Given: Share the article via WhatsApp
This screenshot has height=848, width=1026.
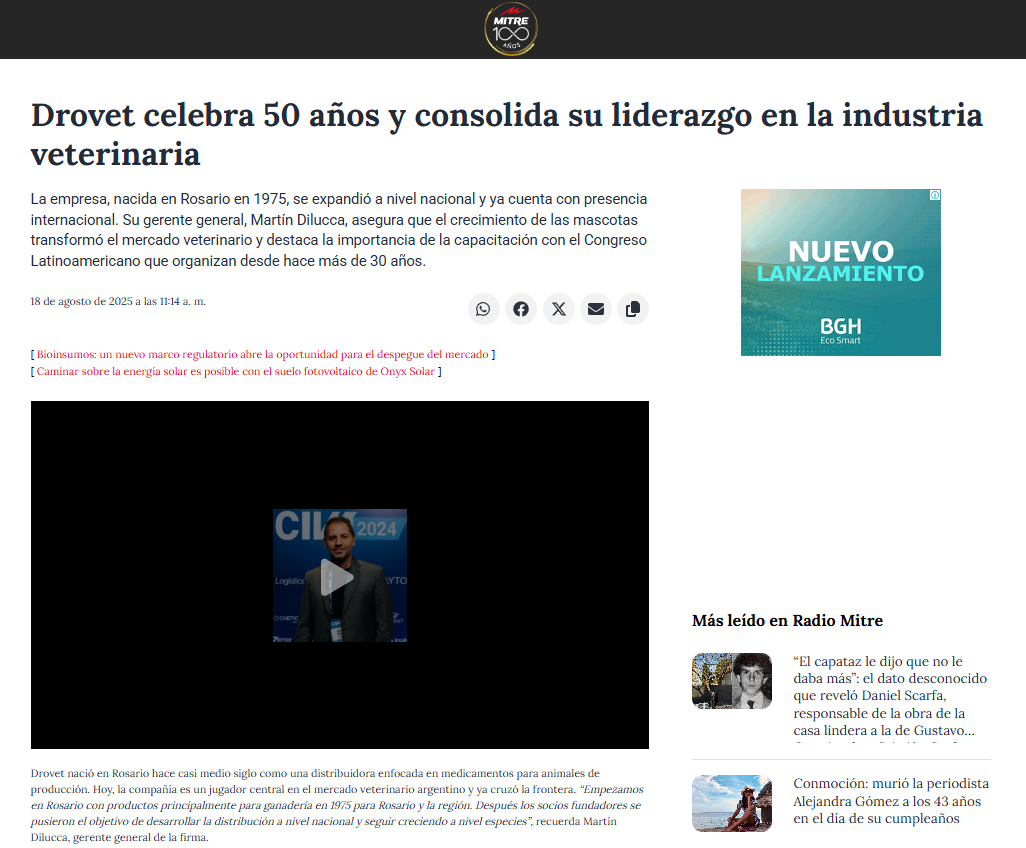Looking at the screenshot, I should click(483, 309).
